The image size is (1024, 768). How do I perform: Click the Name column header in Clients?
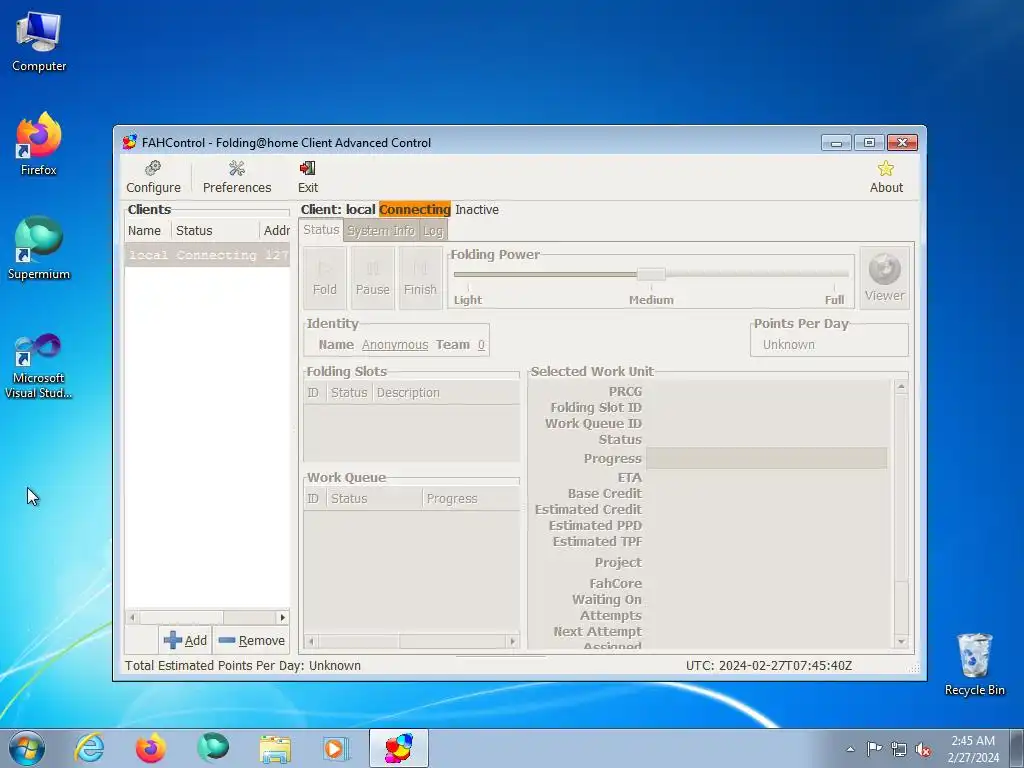(148, 231)
